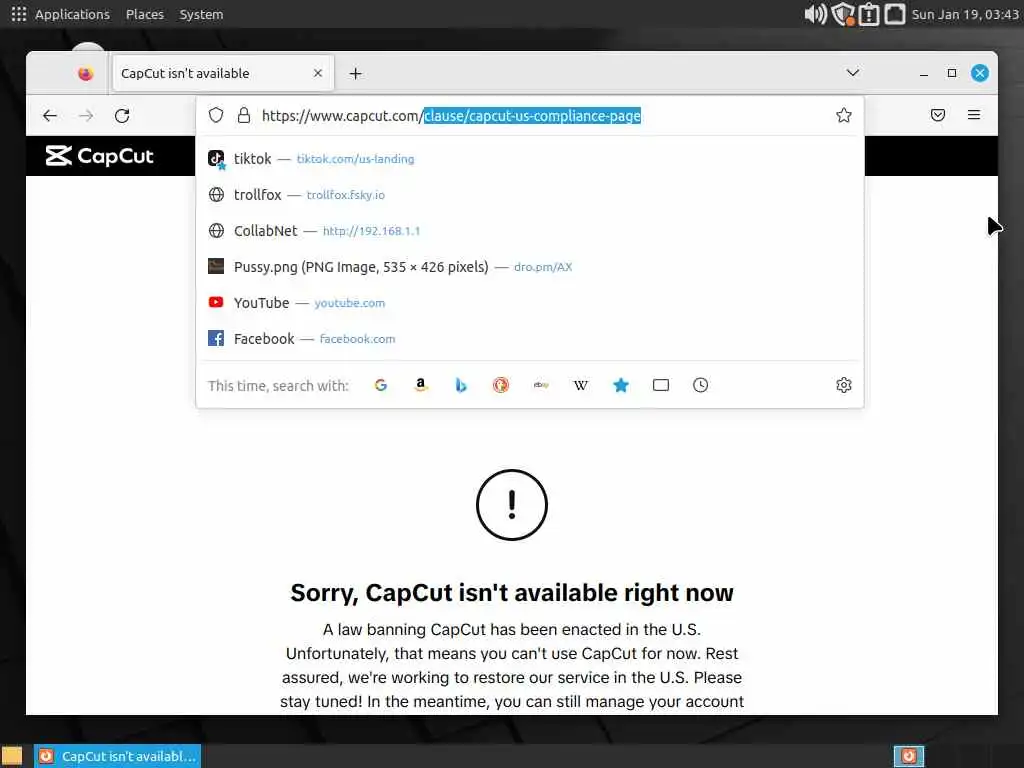Search with Bing engine icon
Screen dimensions: 1024x768
click(x=461, y=385)
